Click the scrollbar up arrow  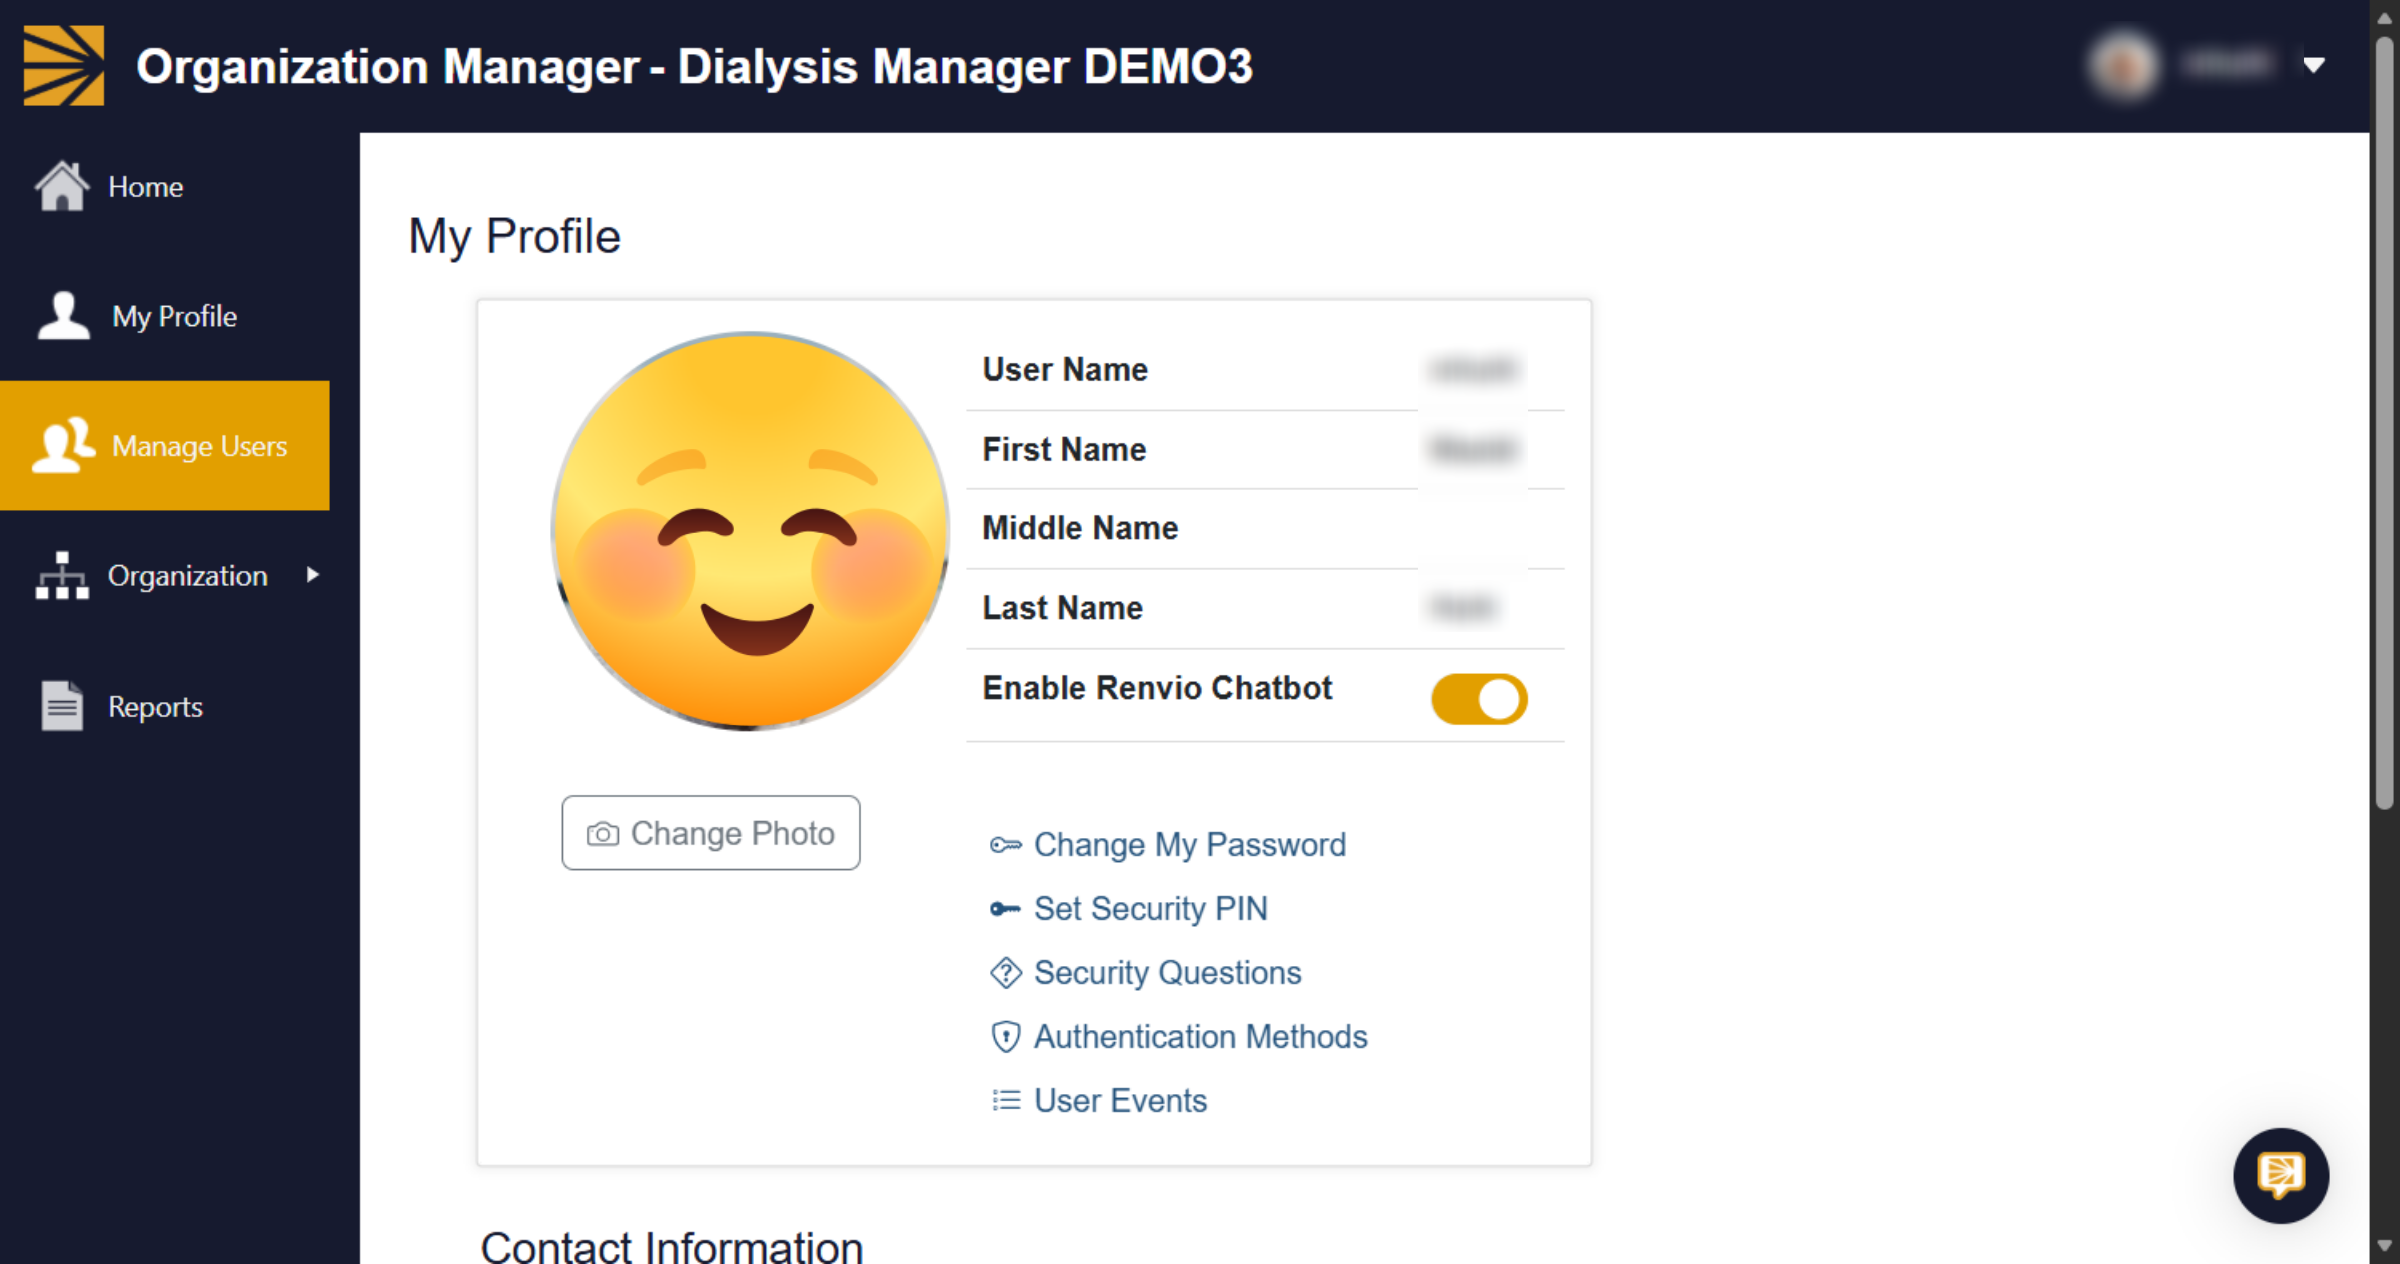click(x=2385, y=17)
